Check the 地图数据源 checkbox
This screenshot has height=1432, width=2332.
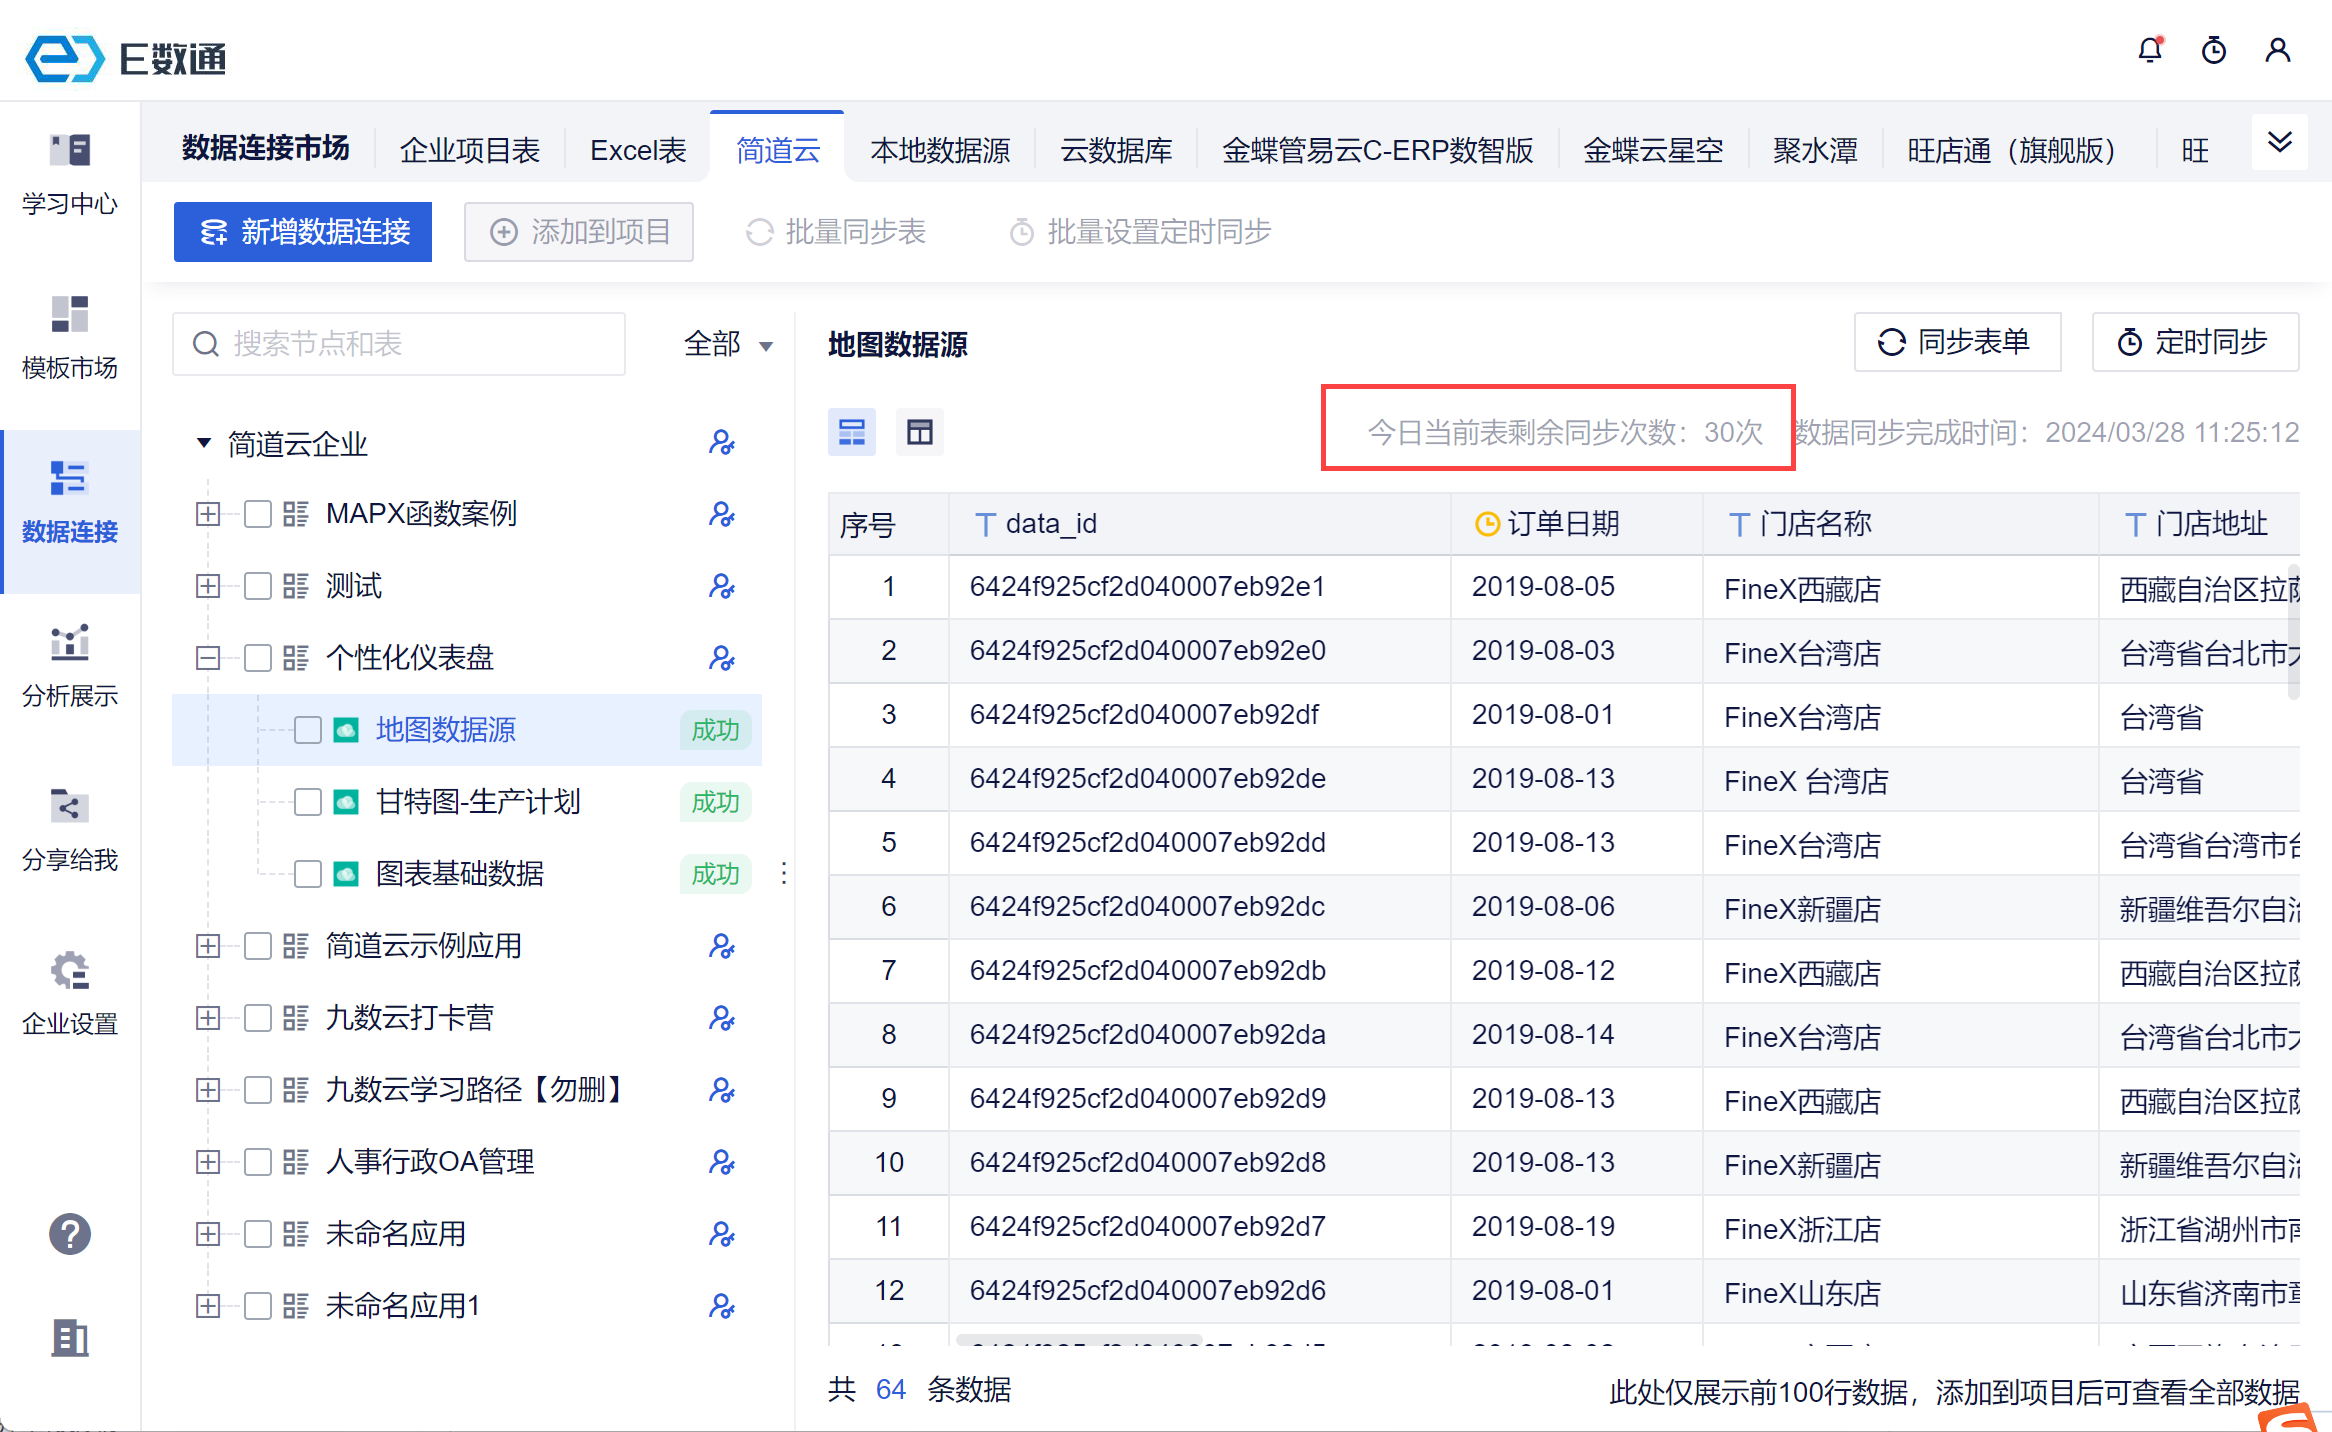[x=308, y=730]
